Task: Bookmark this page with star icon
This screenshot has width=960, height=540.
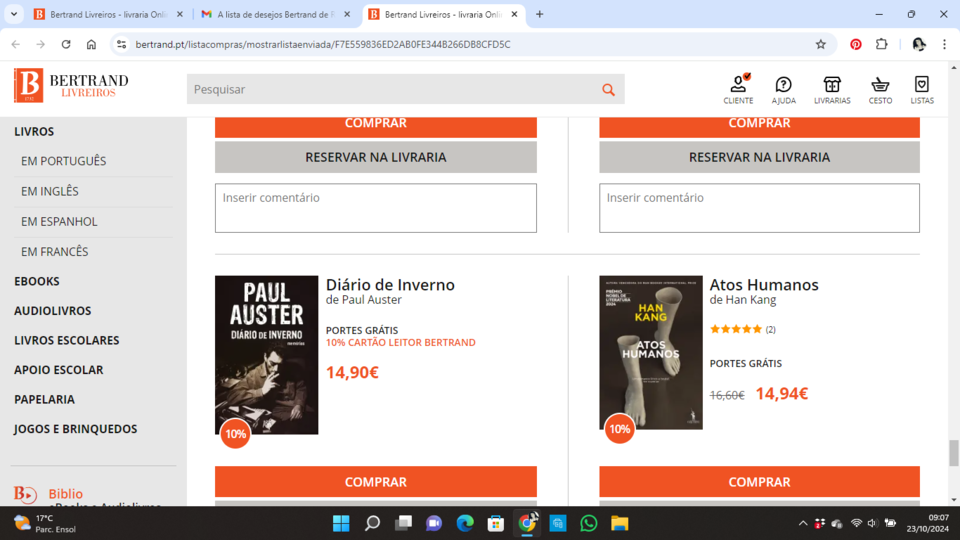Action: pyautogui.click(x=821, y=44)
